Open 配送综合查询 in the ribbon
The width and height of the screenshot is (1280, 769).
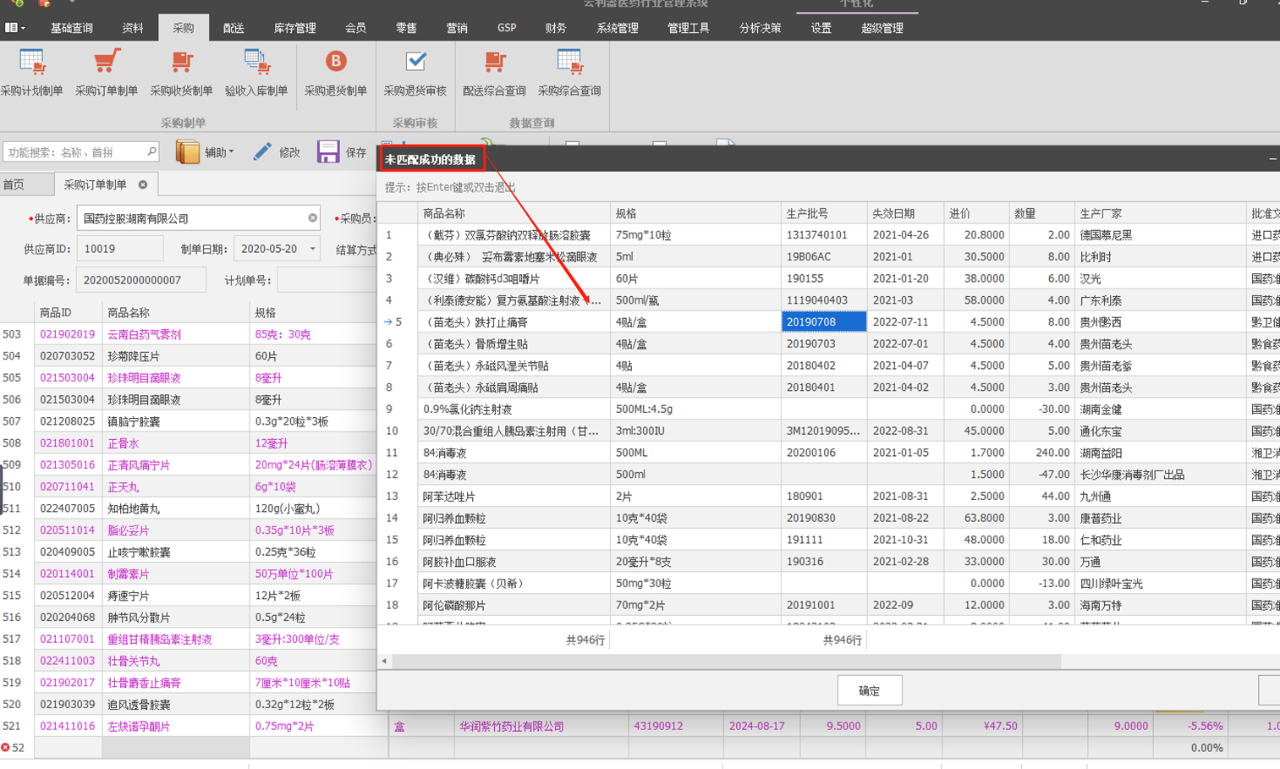[x=494, y=73]
